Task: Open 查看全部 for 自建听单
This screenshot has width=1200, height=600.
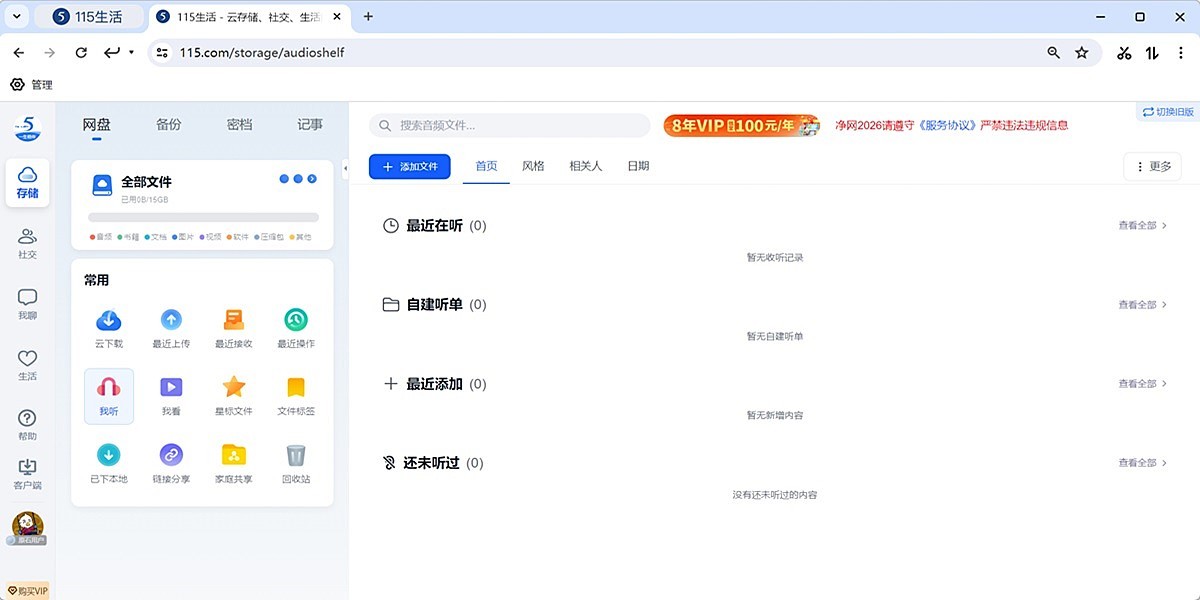Action: (x=1137, y=304)
